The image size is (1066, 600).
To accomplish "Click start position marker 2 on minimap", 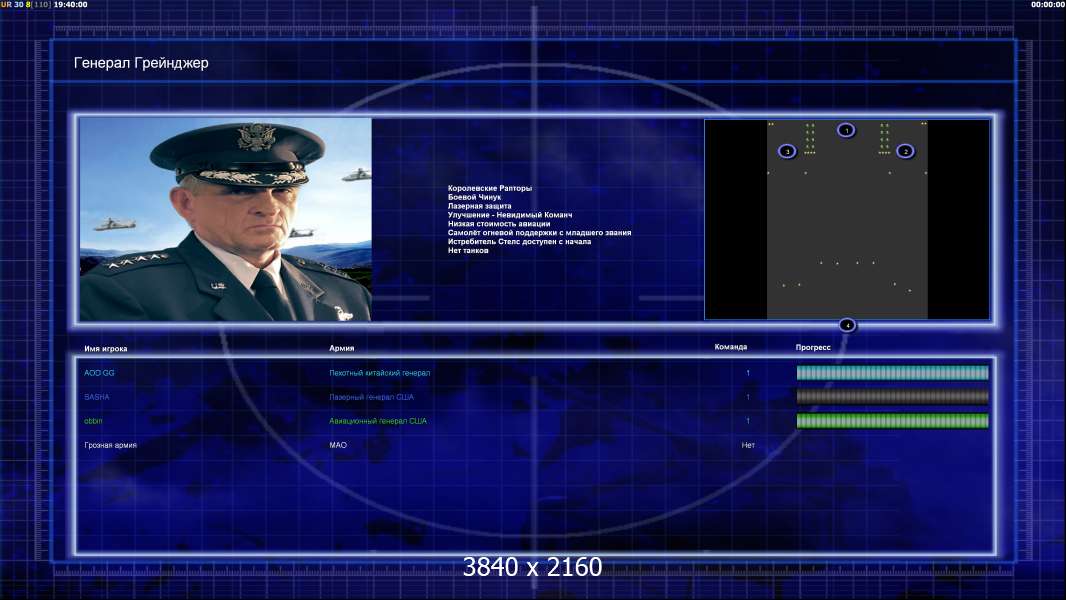I will 905,151.
